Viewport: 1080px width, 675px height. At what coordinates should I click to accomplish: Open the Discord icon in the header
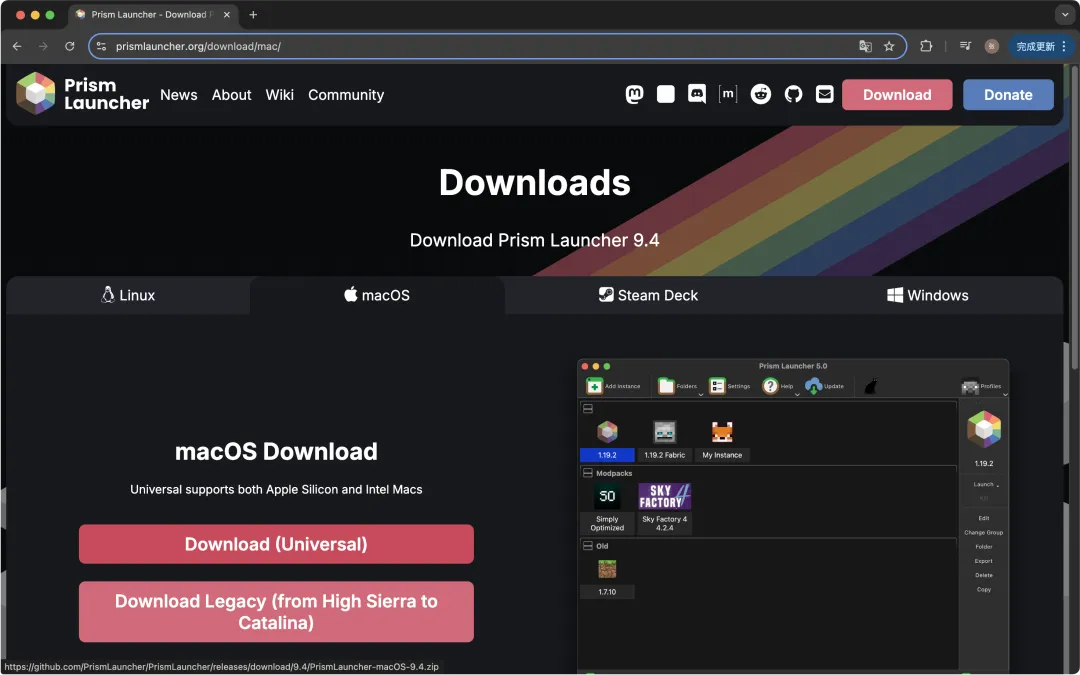696,94
